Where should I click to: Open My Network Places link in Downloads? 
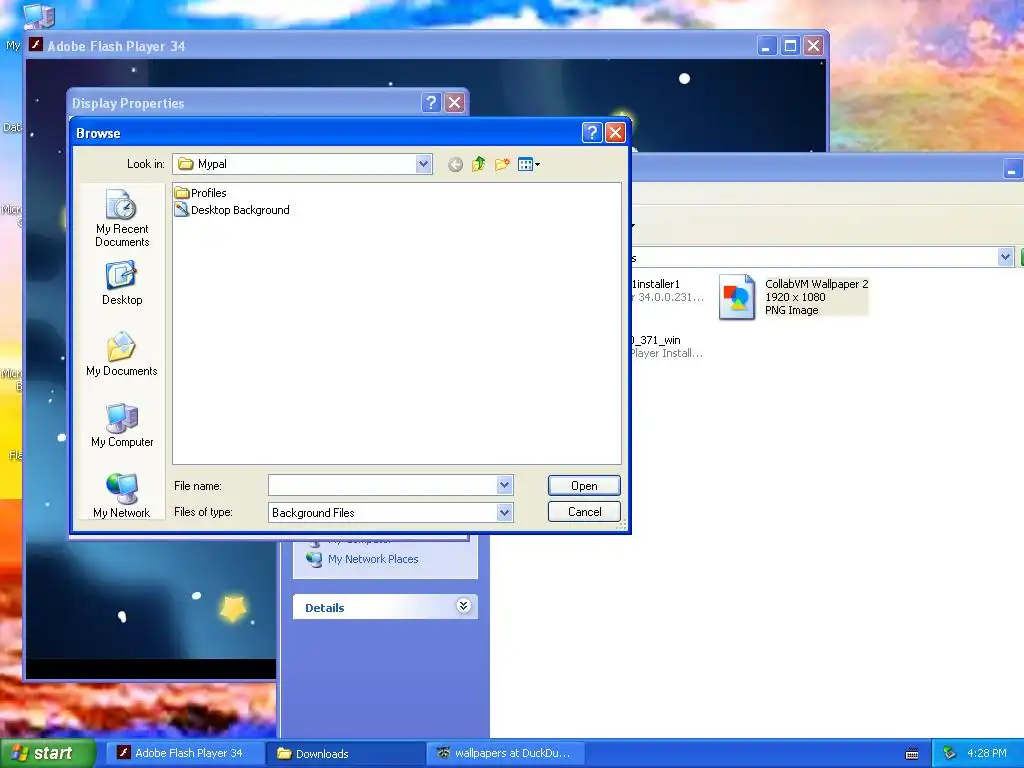(373, 559)
